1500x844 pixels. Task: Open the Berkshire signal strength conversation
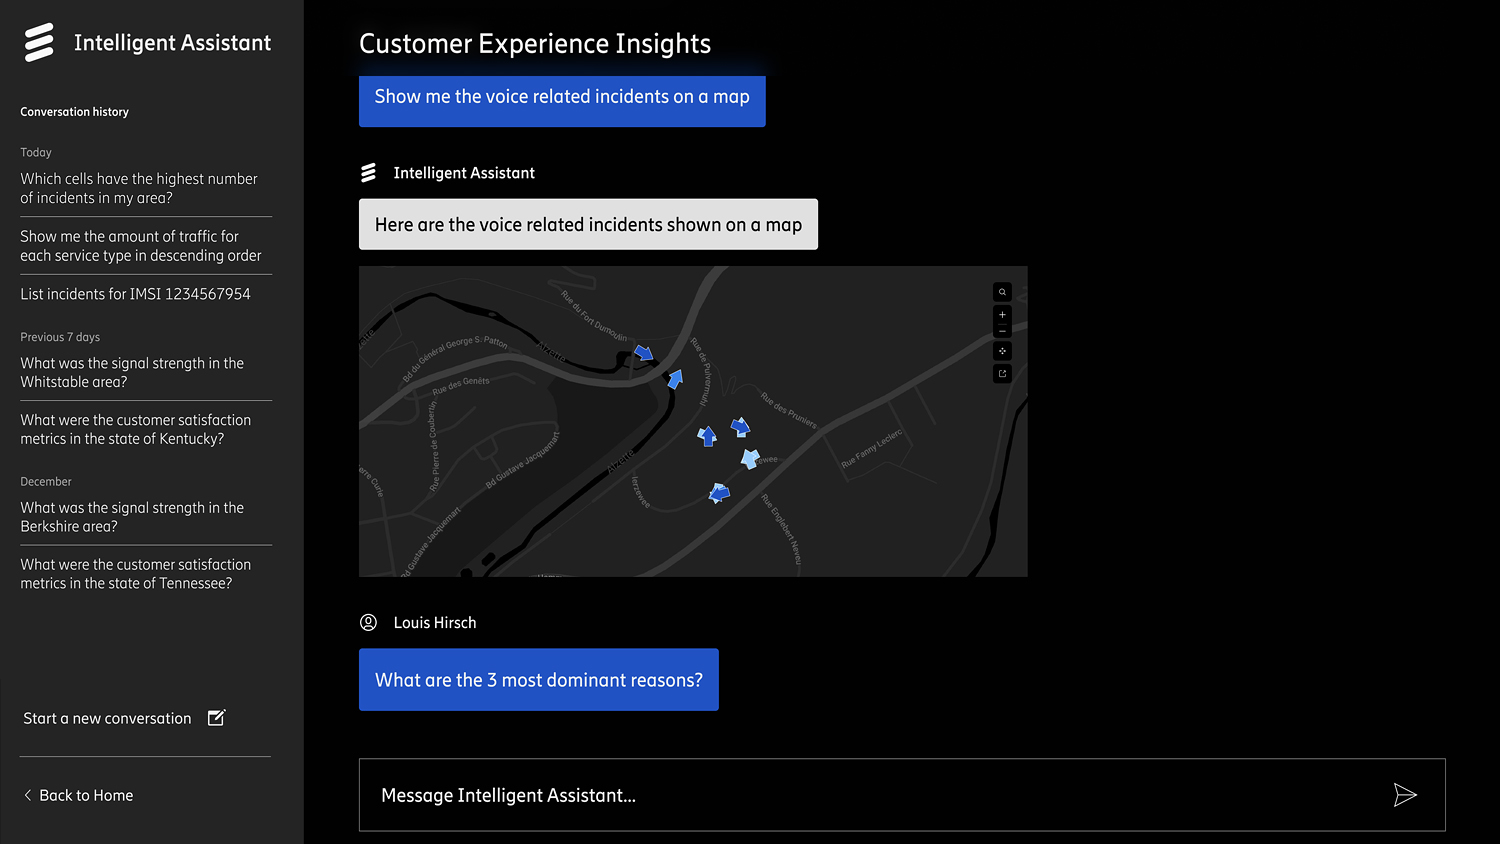[x=132, y=517]
